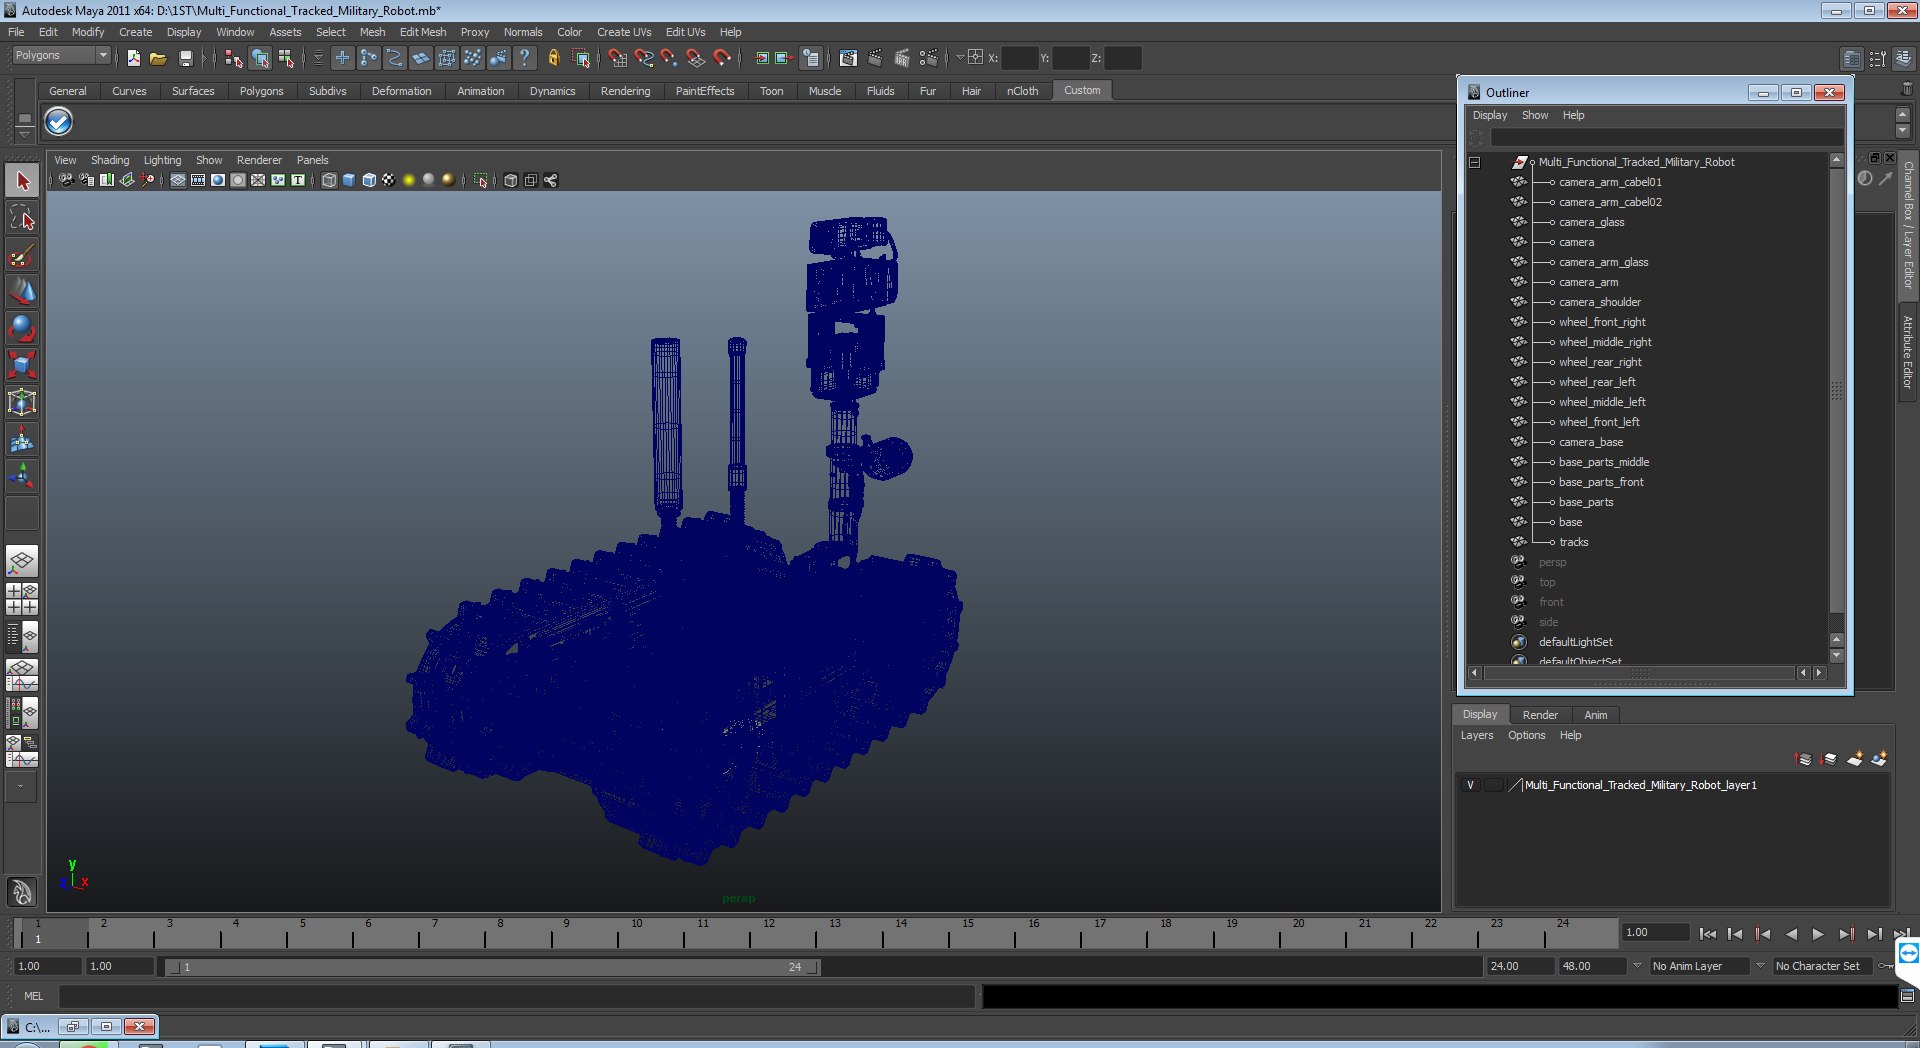The height and width of the screenshot is (1048, 1920).
Task: Switch to single perspective view layout
Action: click(22, 560)
